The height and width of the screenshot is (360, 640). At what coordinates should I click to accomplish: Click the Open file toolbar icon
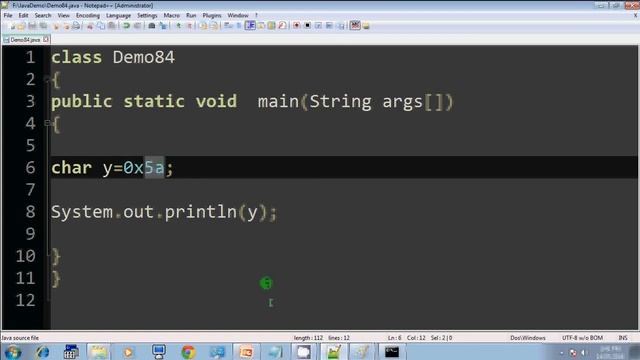(21, 26)
